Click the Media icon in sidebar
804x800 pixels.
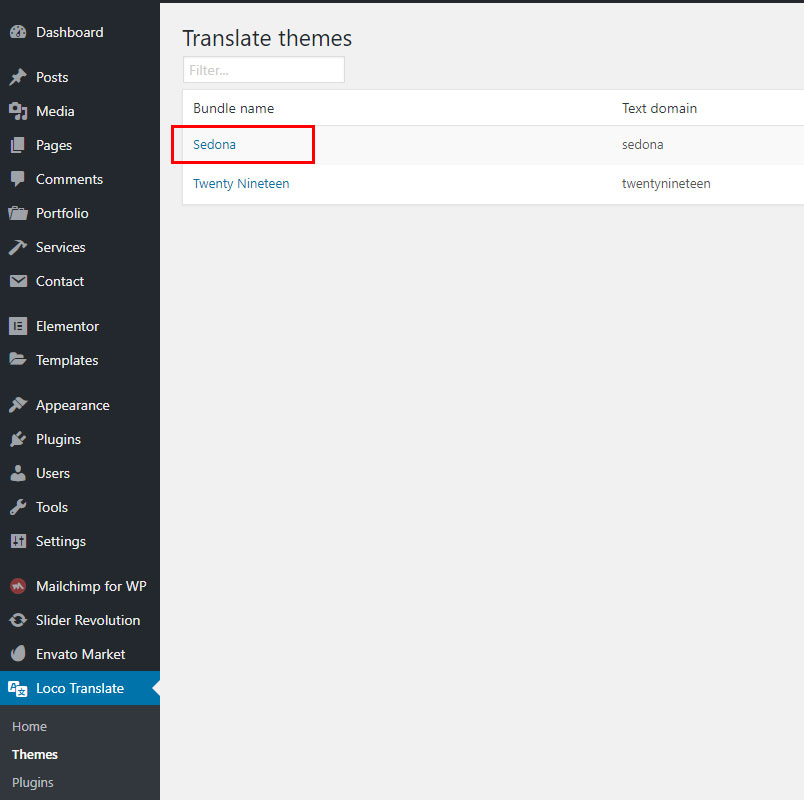point(18,111)
